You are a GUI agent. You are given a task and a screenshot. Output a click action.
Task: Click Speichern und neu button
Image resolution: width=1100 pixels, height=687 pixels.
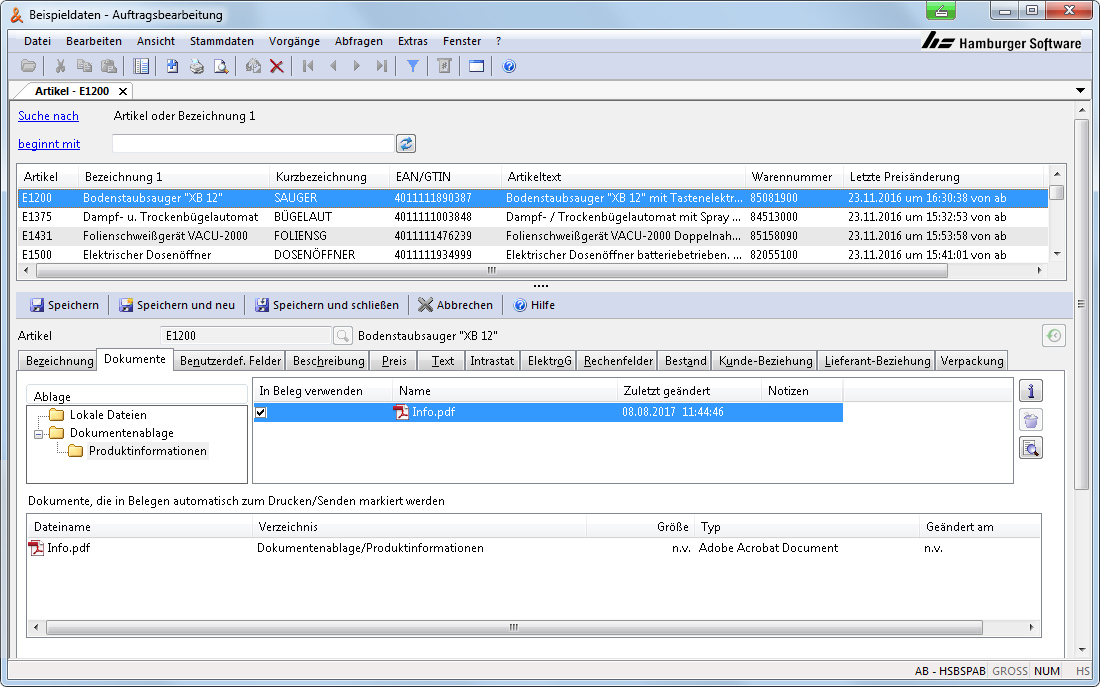tap(177, 305)
